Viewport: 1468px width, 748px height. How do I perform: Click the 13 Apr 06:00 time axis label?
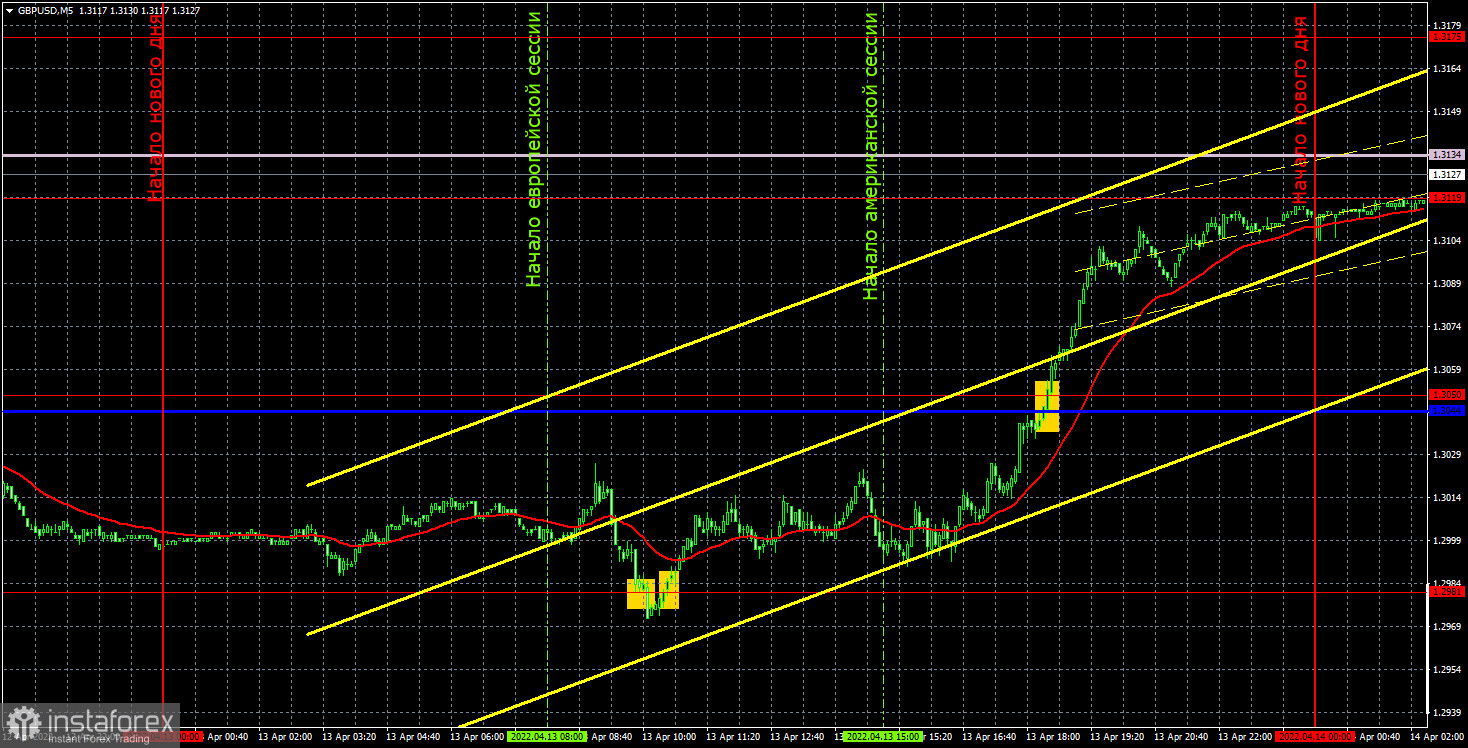479,737
